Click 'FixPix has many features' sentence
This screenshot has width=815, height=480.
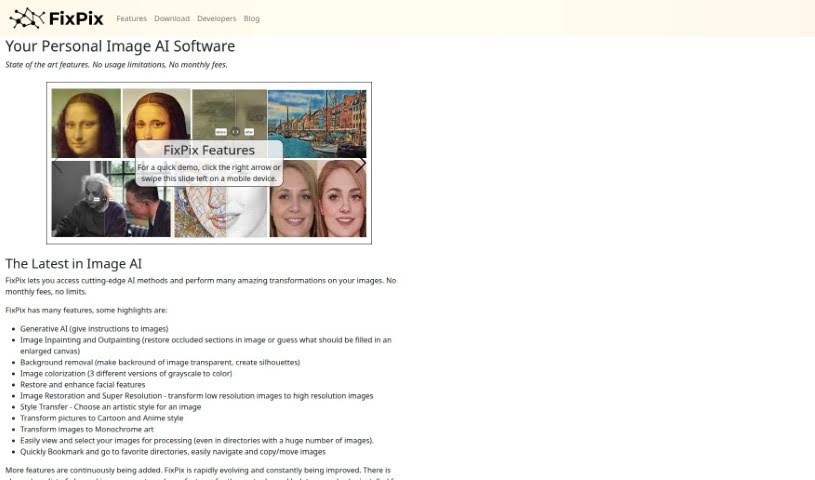pyautogui.click(x=86, y=310)
